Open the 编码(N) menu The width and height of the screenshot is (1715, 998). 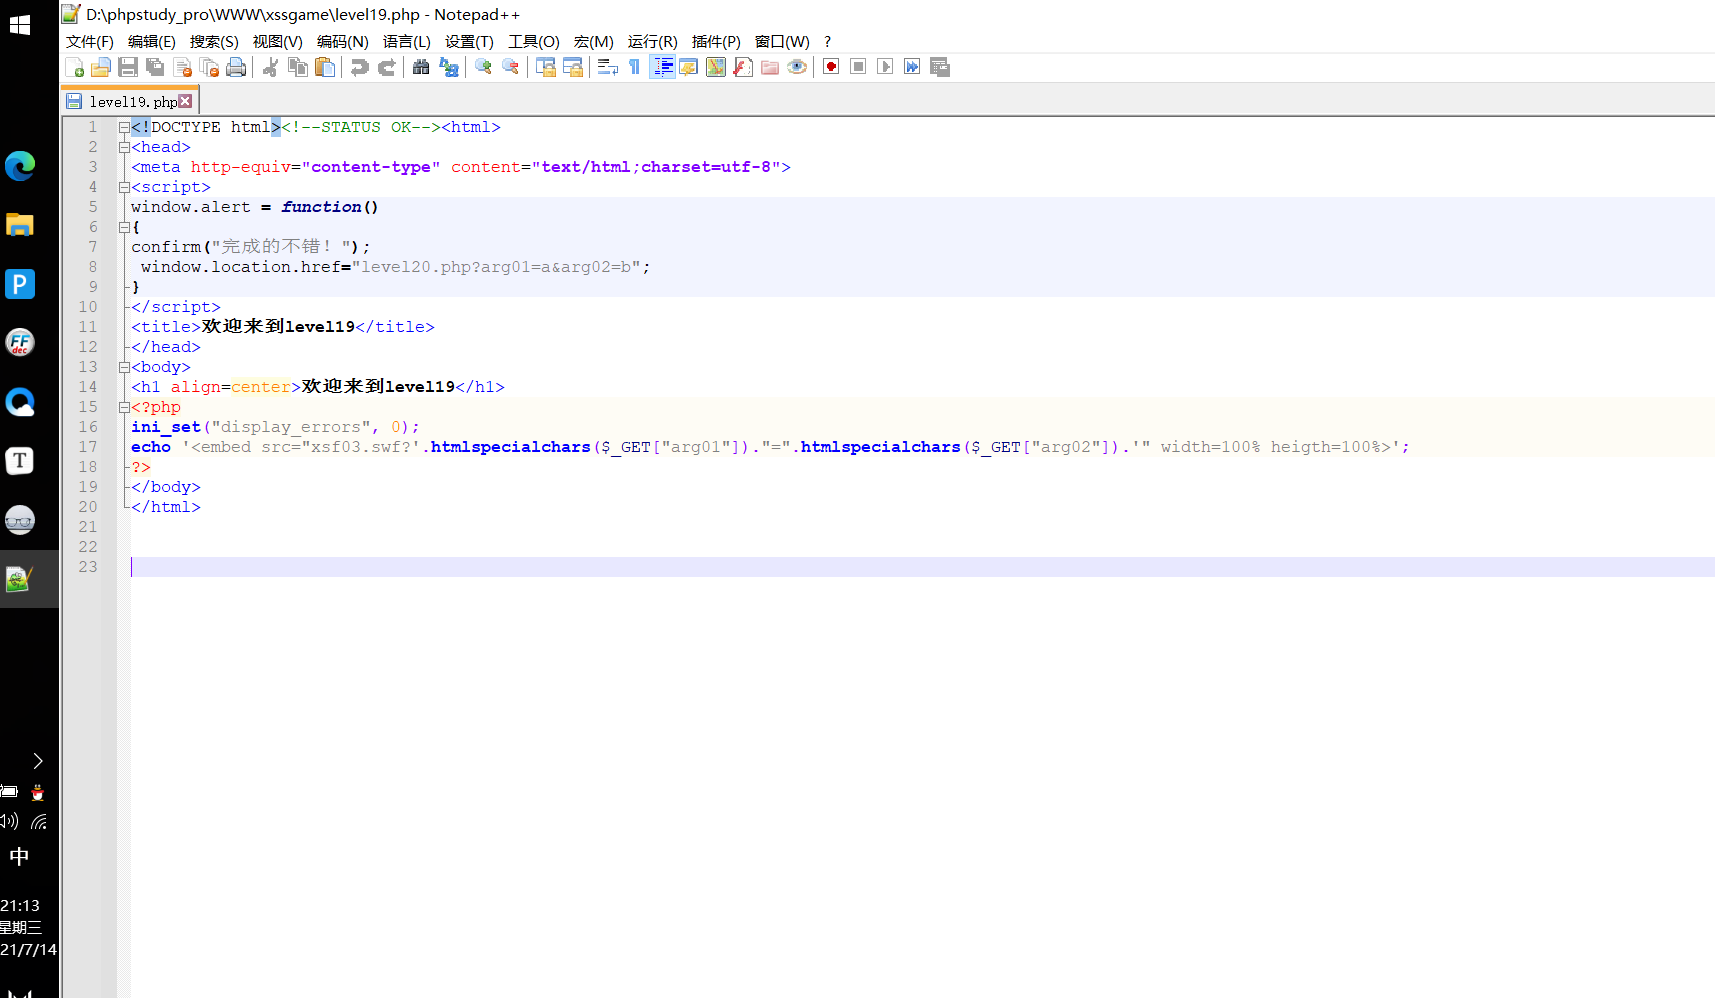[342, 41]
